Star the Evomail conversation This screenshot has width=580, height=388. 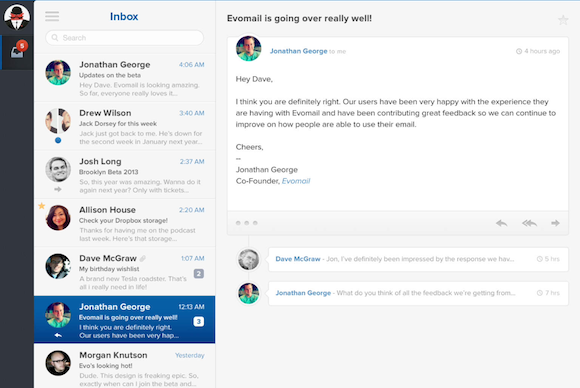click(563, 20)
